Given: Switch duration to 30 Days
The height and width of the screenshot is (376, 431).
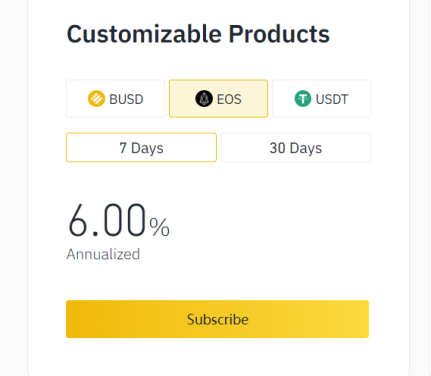Looking at the screenshot, I should click(296, 147).
